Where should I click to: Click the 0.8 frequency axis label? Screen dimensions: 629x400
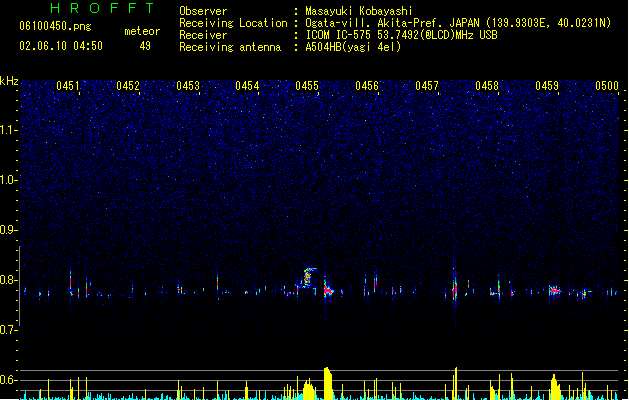tap(8, 280)
